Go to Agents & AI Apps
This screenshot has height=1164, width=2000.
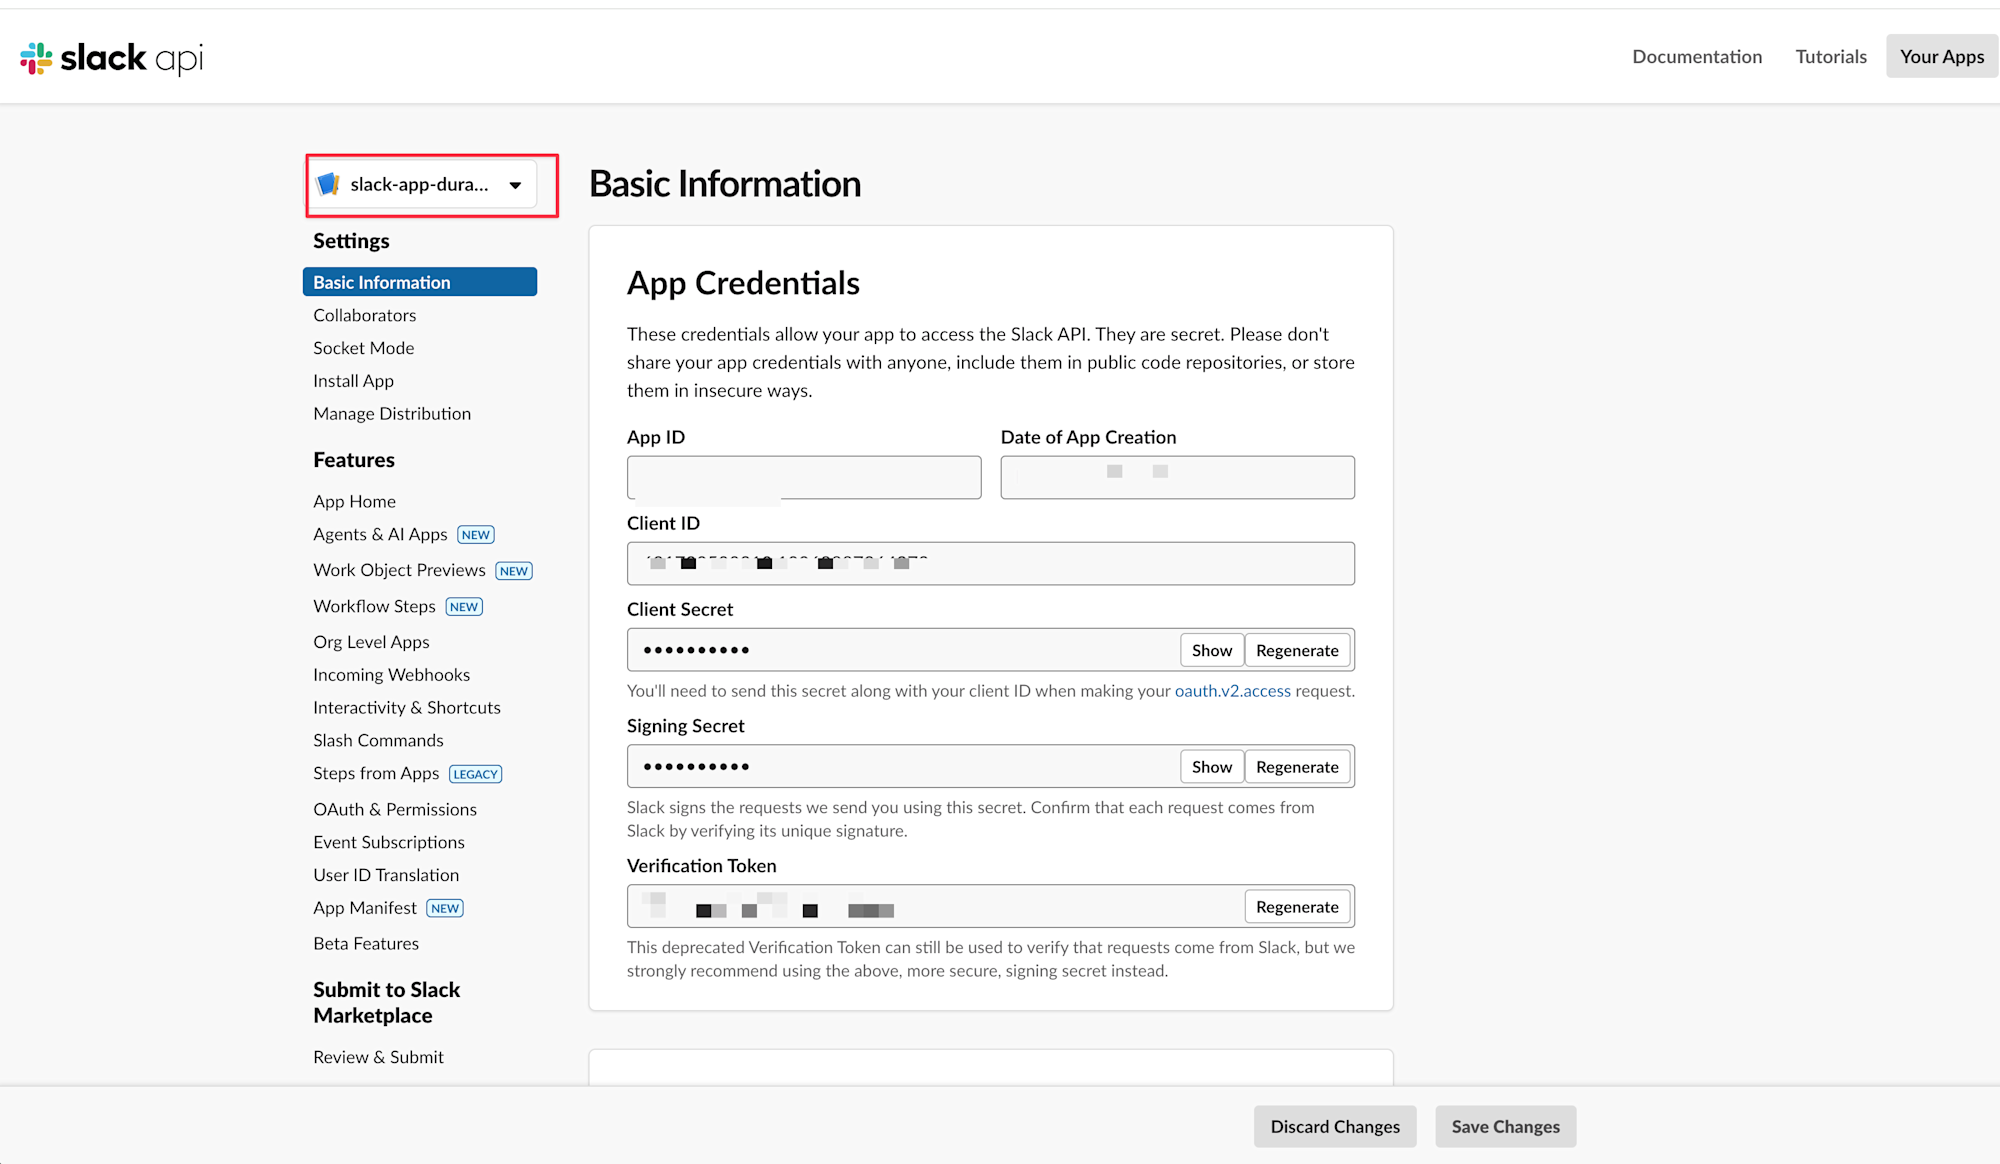click(x=380, y=535)
